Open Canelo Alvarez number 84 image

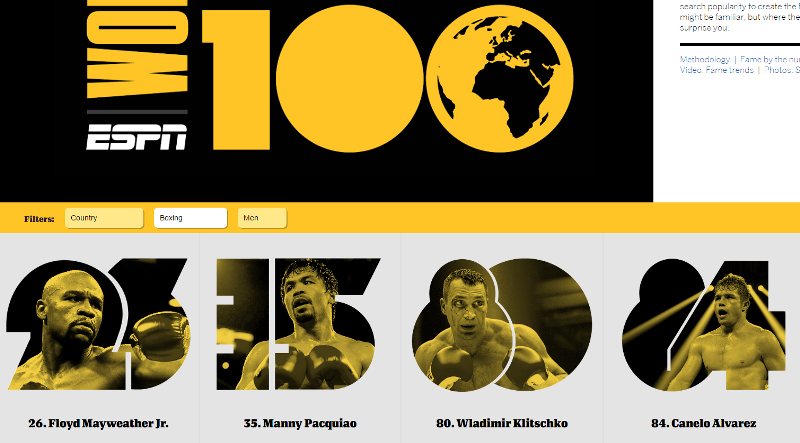704,325
